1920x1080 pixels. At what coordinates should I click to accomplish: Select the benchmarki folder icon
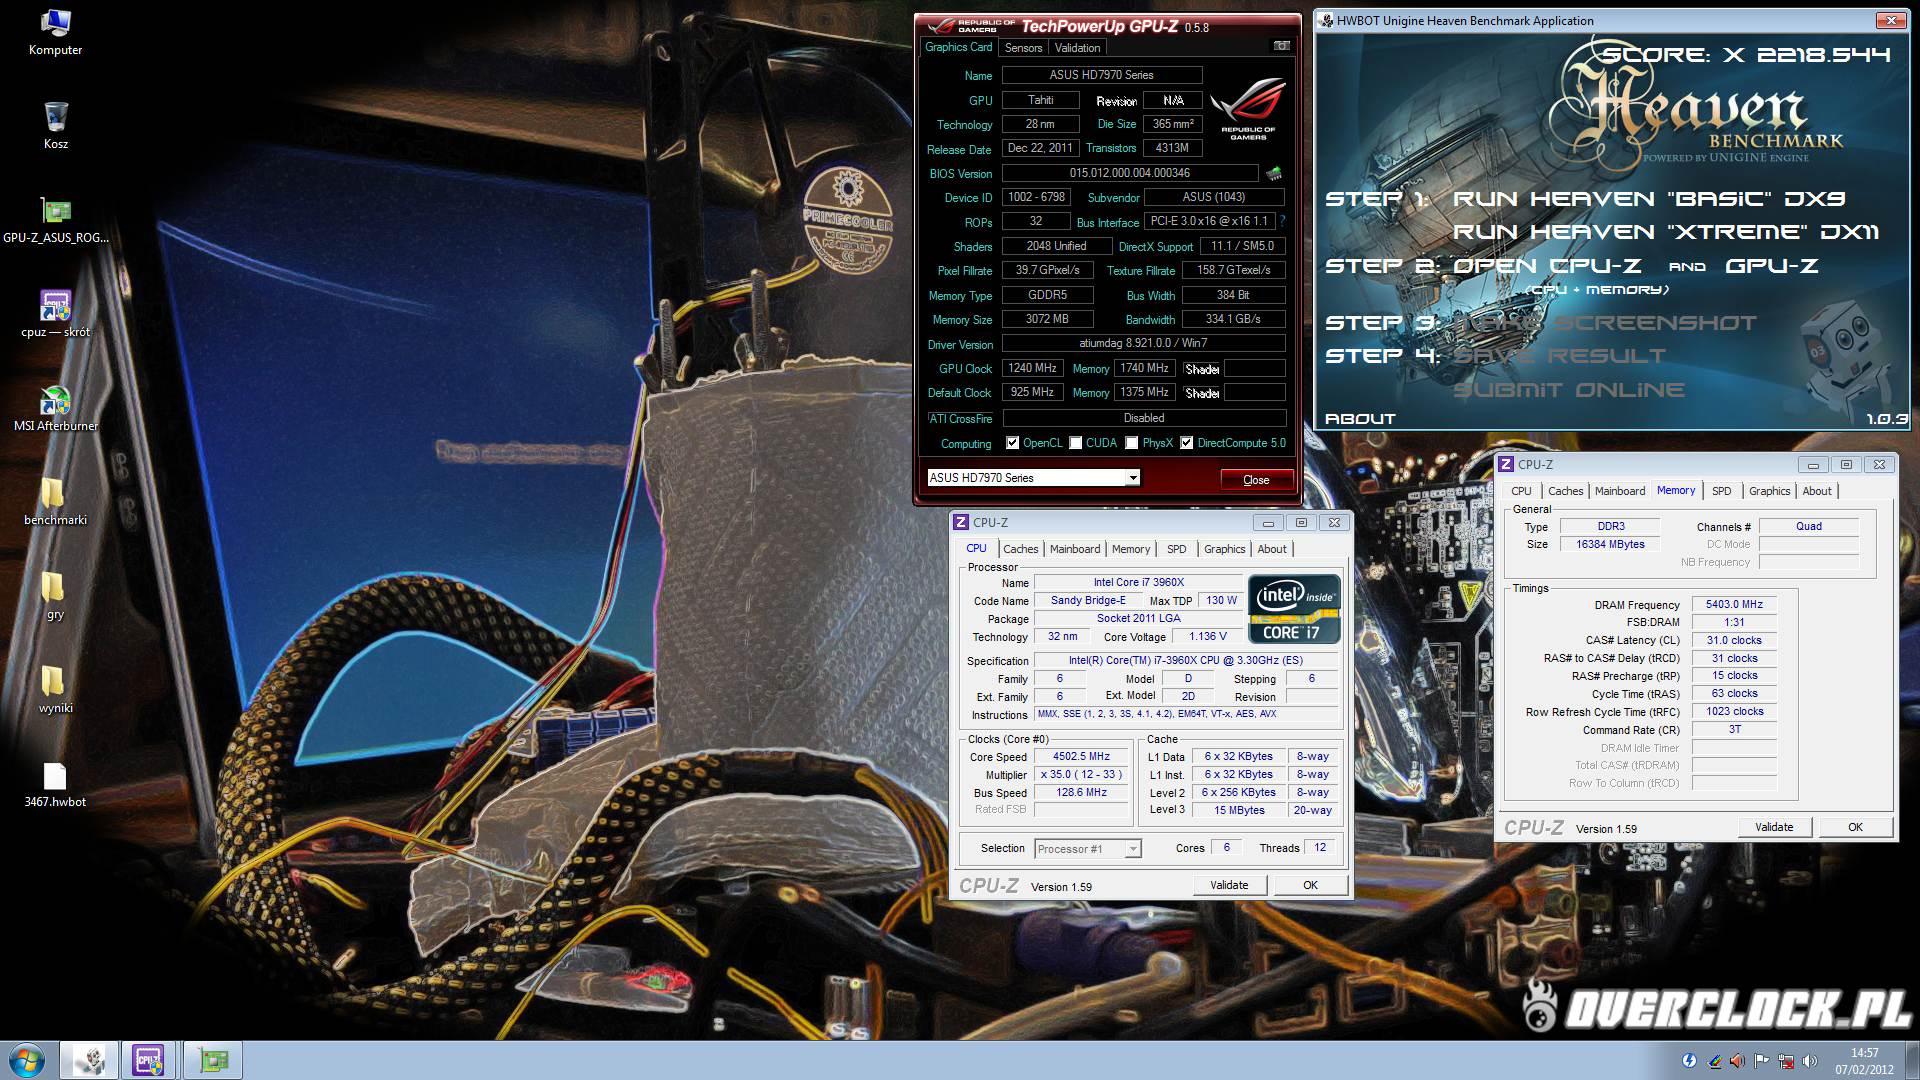coord(56,502)
